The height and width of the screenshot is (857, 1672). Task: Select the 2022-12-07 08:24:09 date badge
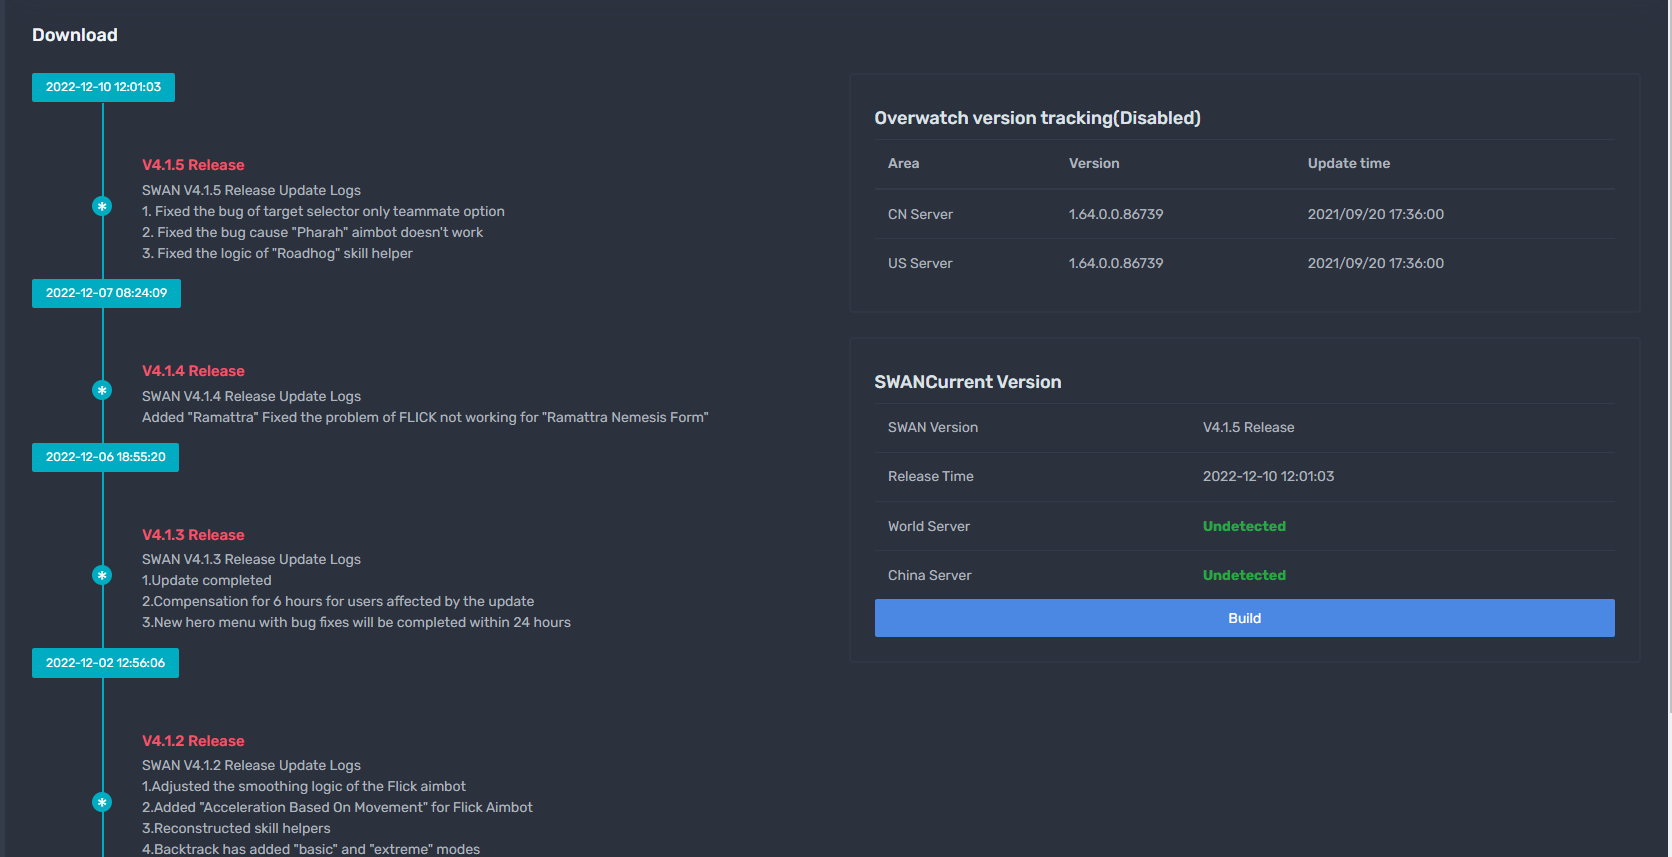pos(106,293)
